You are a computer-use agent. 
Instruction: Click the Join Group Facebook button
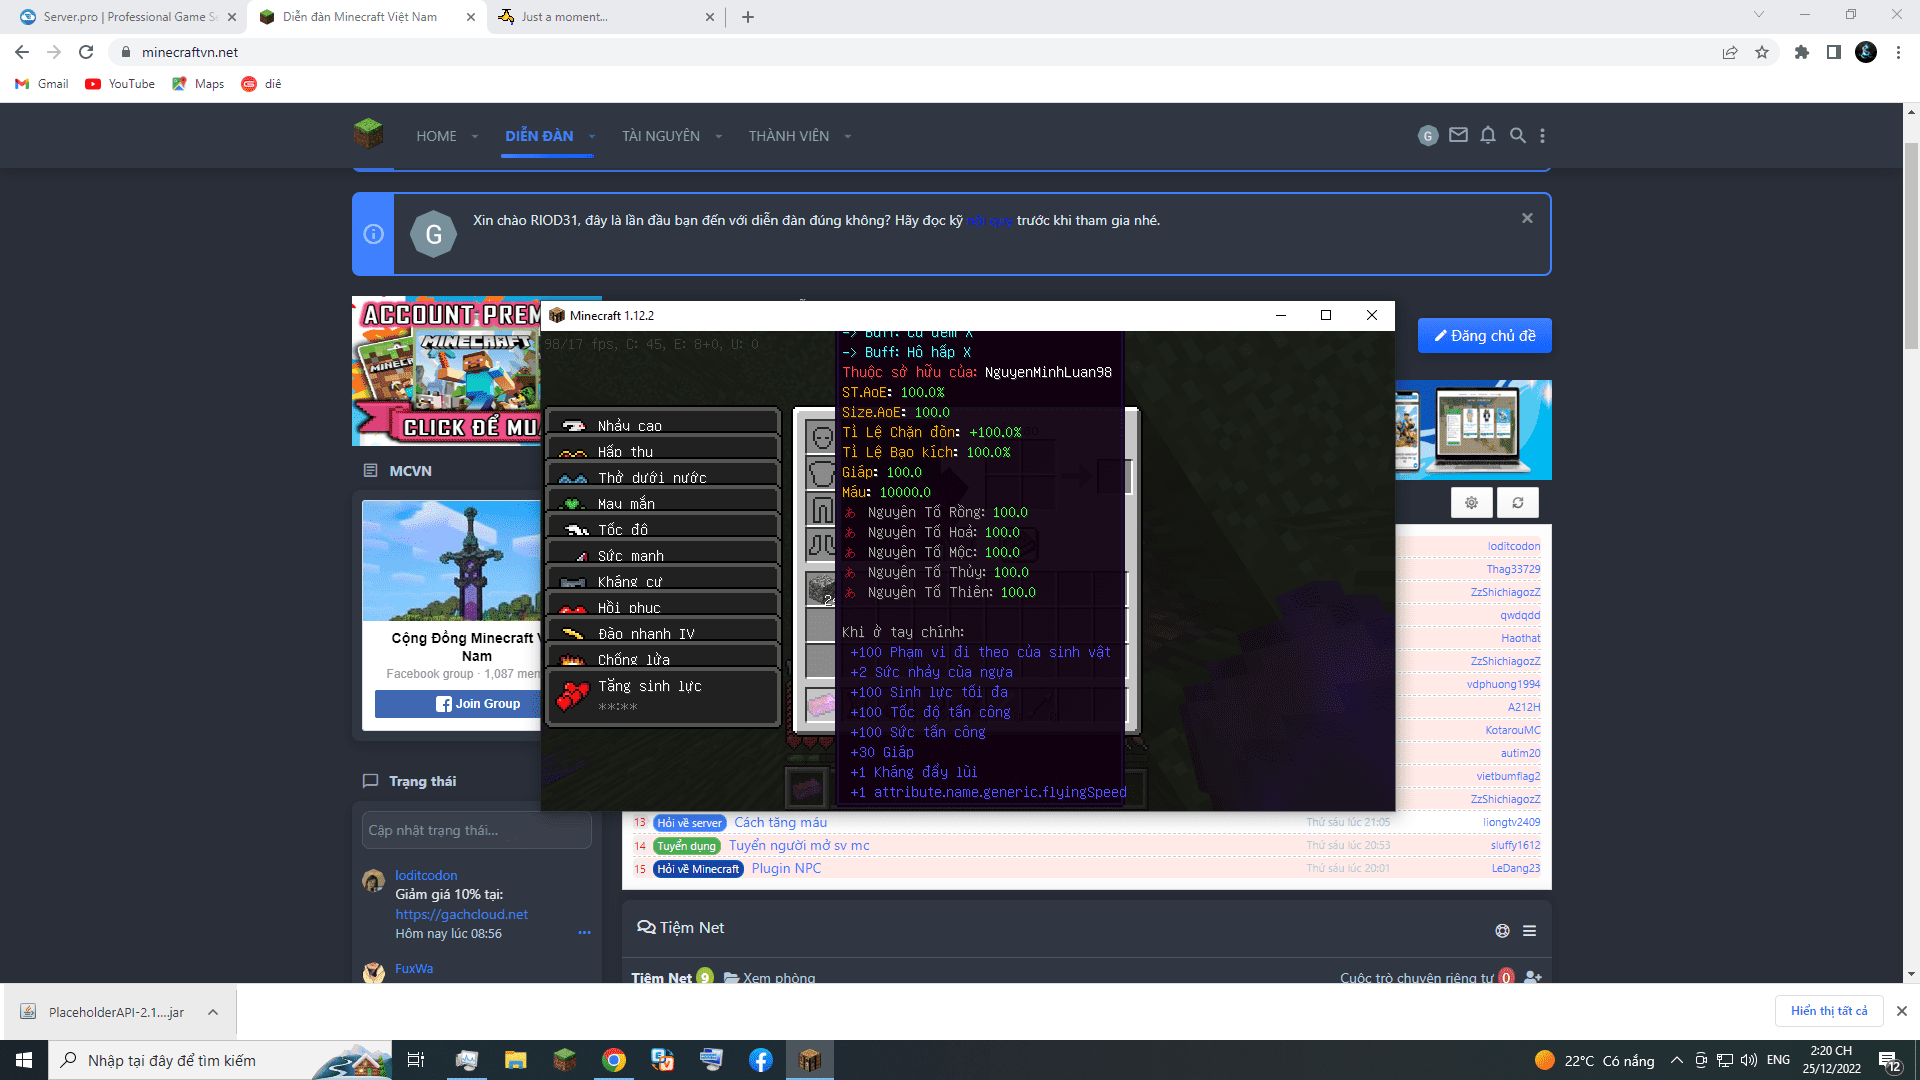click(x=478, y=704)
